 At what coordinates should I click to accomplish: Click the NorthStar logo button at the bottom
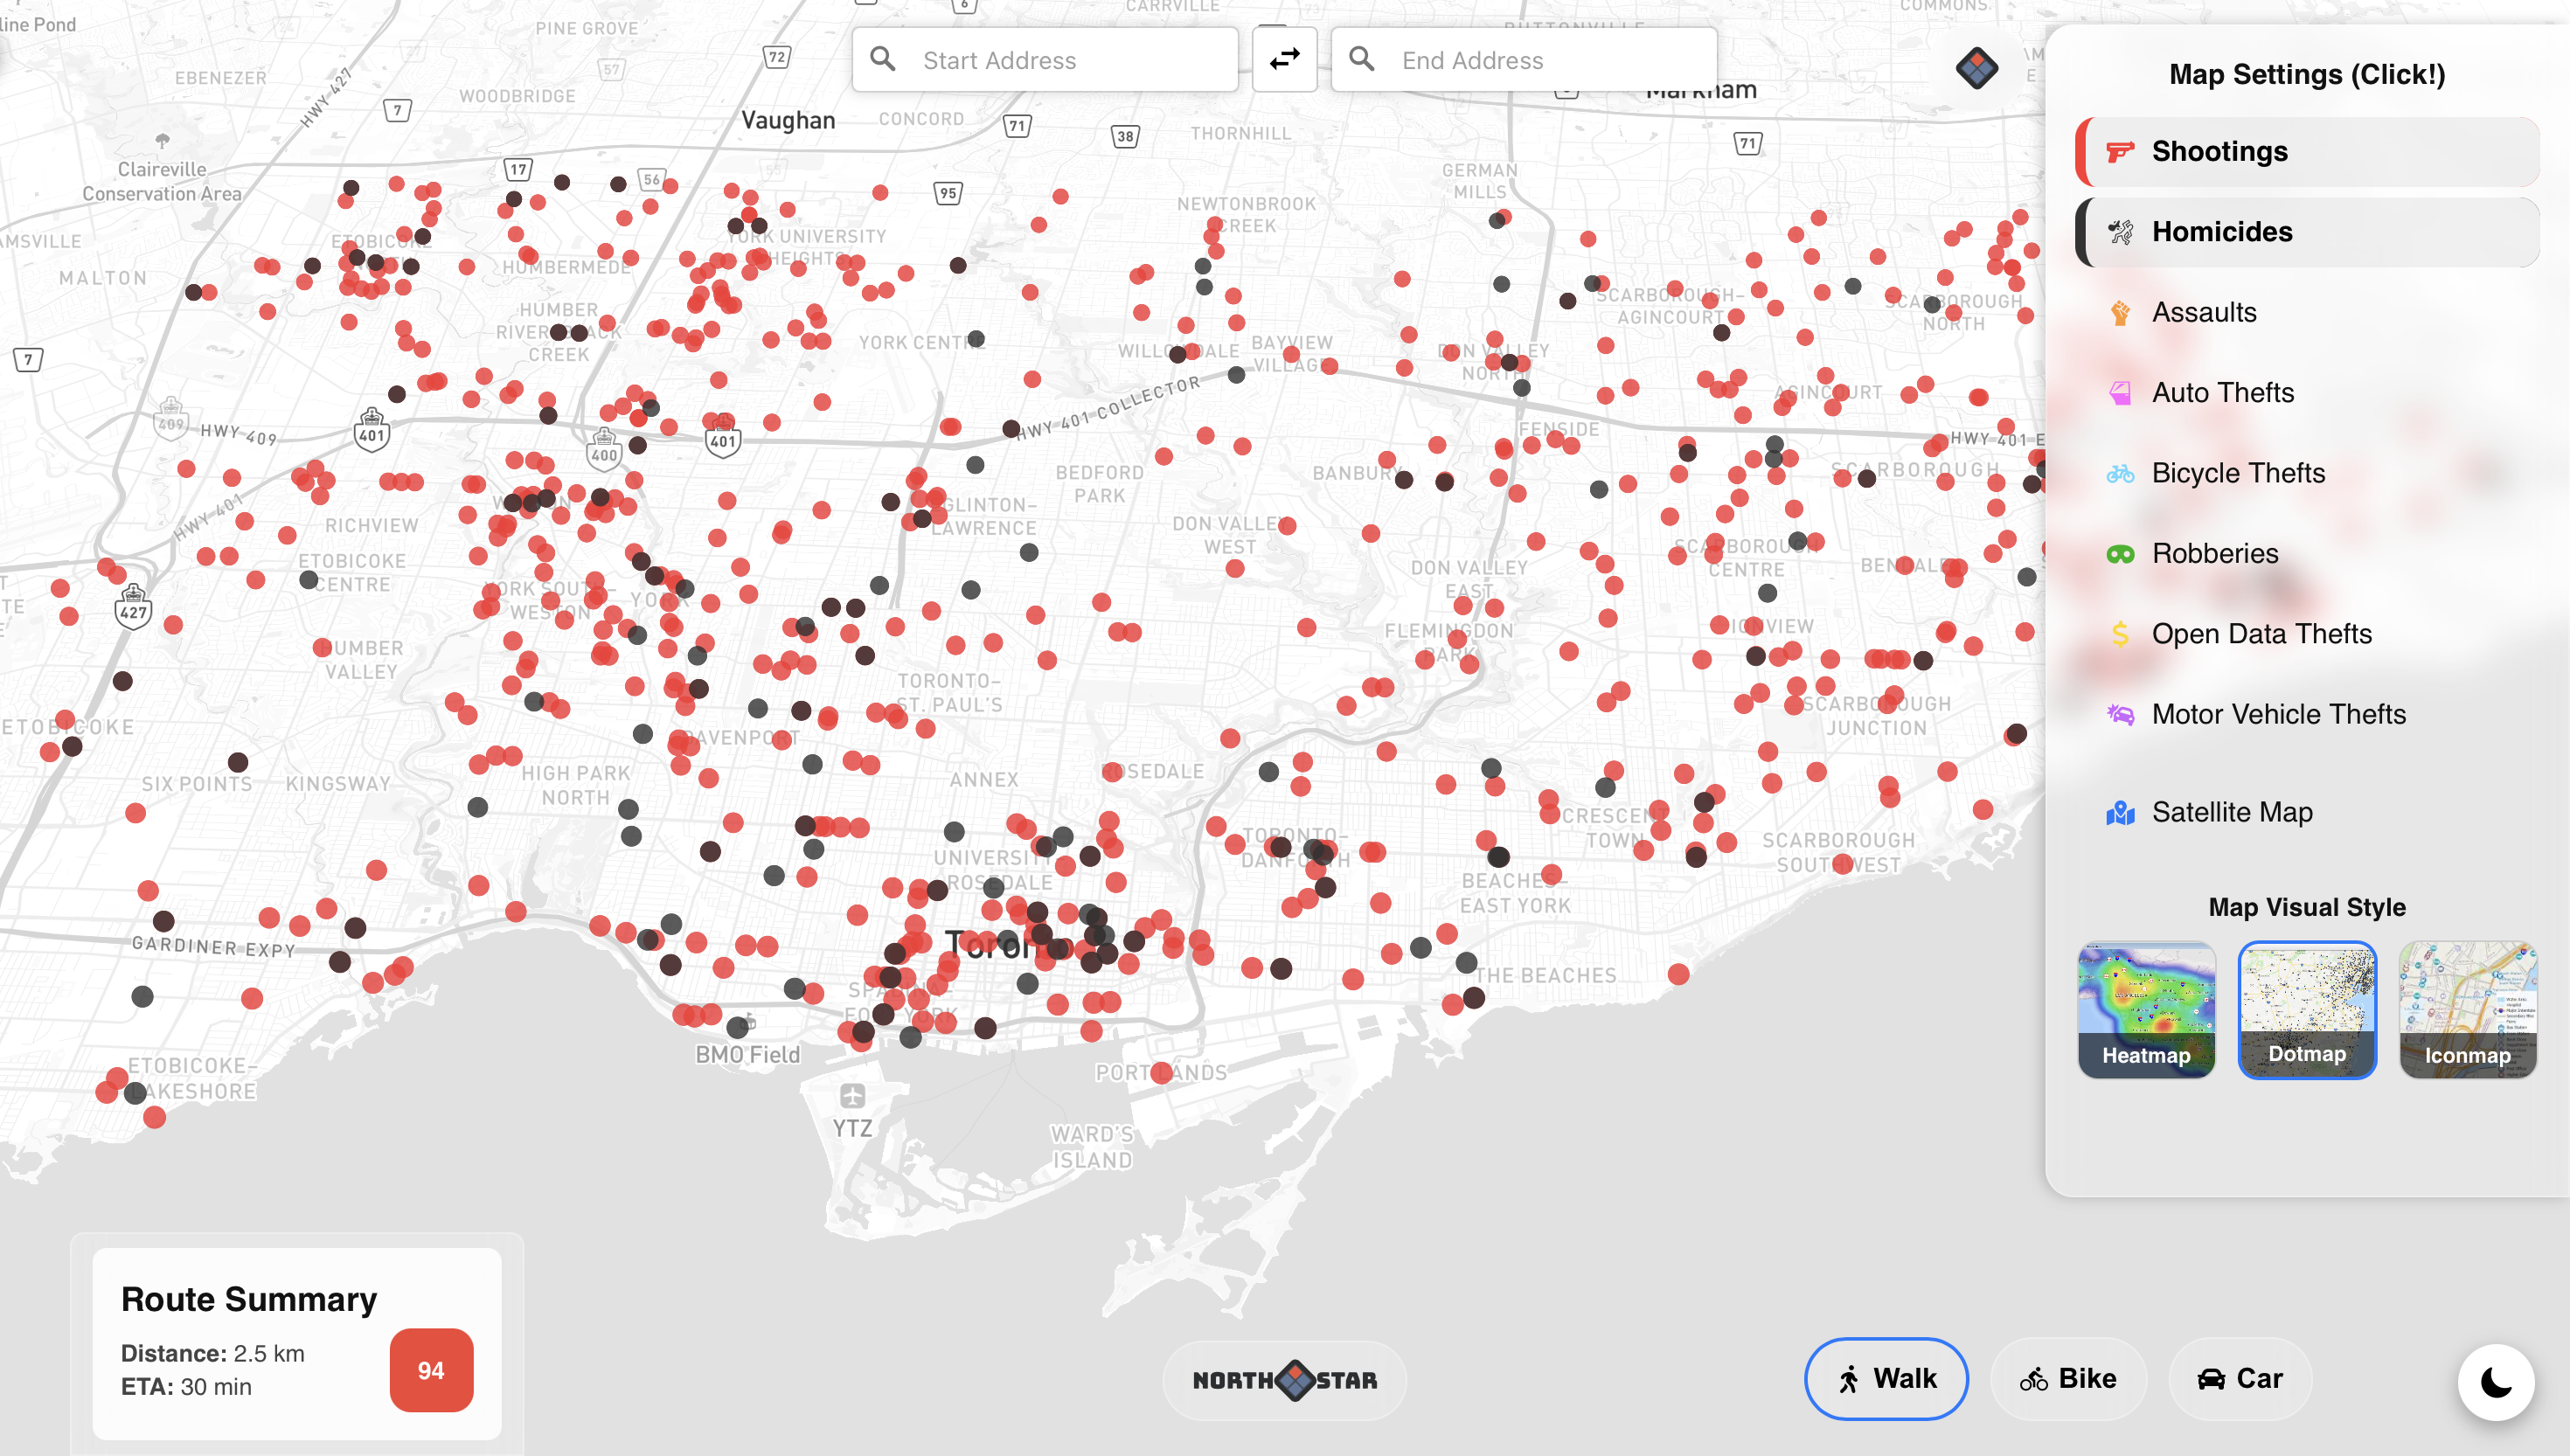1284,1380
